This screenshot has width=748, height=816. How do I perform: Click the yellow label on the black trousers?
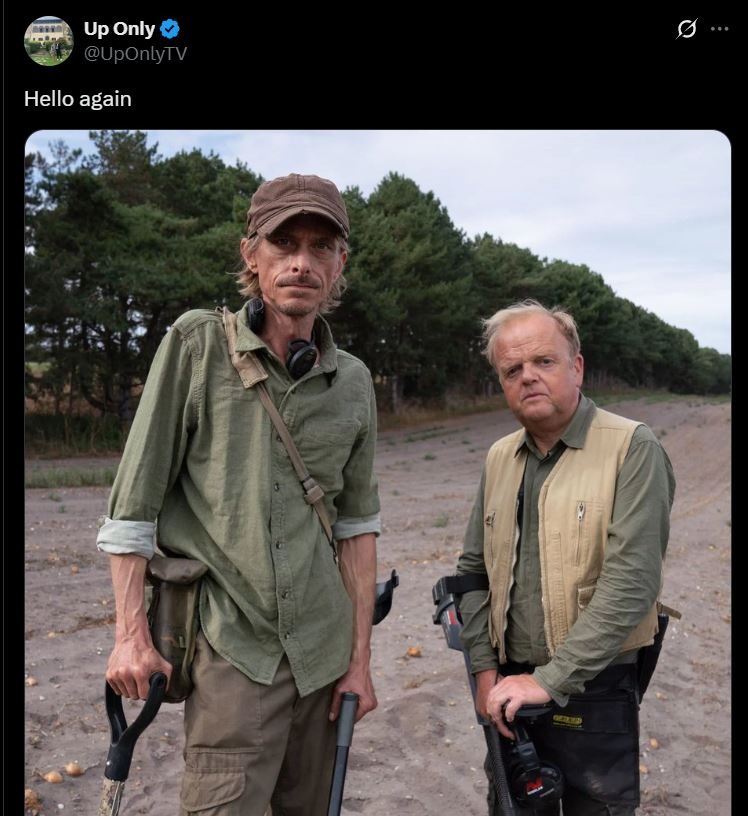click(566, 721)
